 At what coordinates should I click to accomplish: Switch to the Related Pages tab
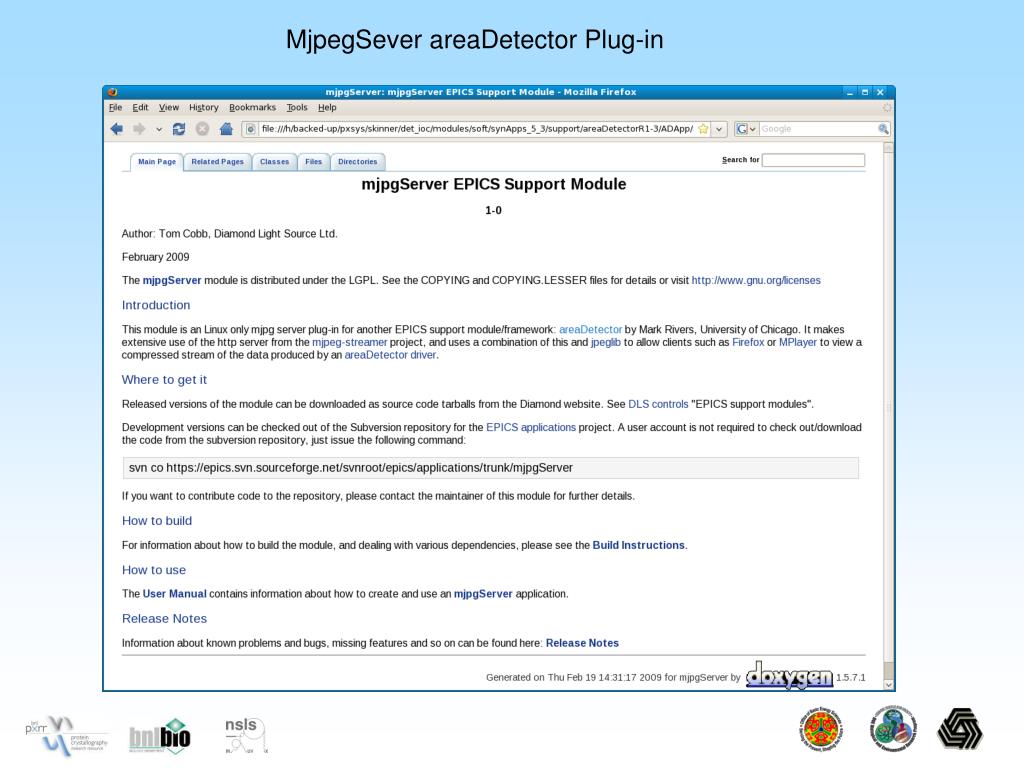[217, 162]
